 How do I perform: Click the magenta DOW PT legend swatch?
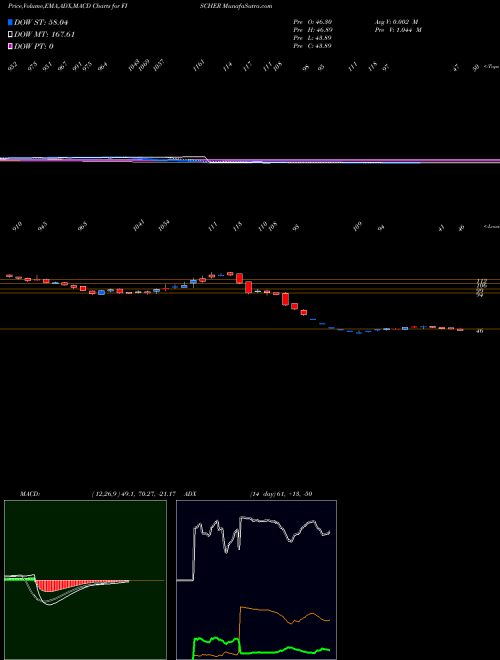tap(10, 46)
